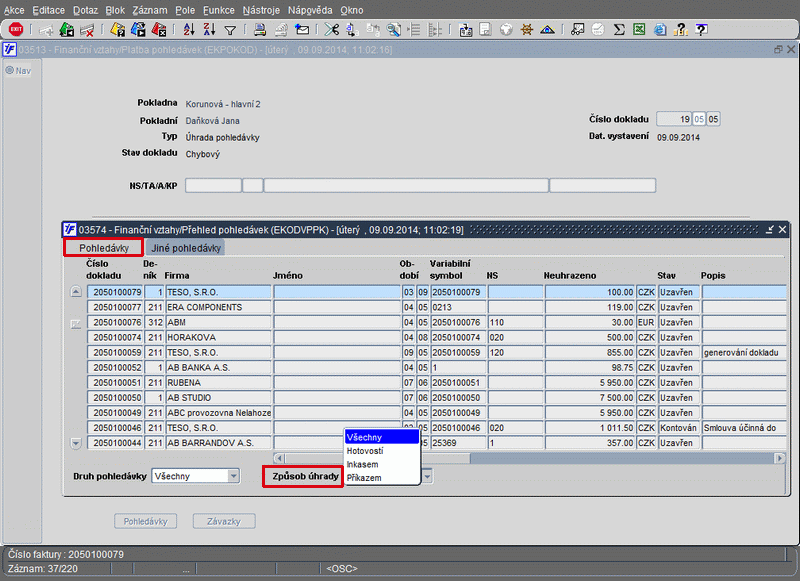This screenshot has width=800, height=581.
Task: Switch to the Jiné pohledávky tab
Action: (186, 248)
